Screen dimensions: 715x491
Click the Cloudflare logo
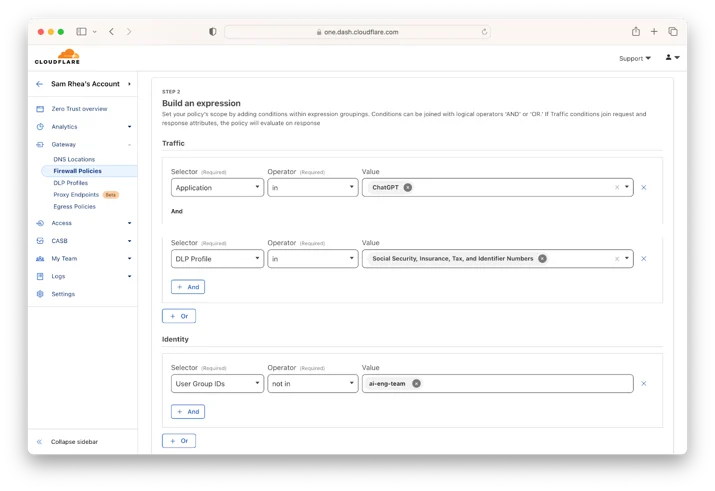(x=57, y=57)
